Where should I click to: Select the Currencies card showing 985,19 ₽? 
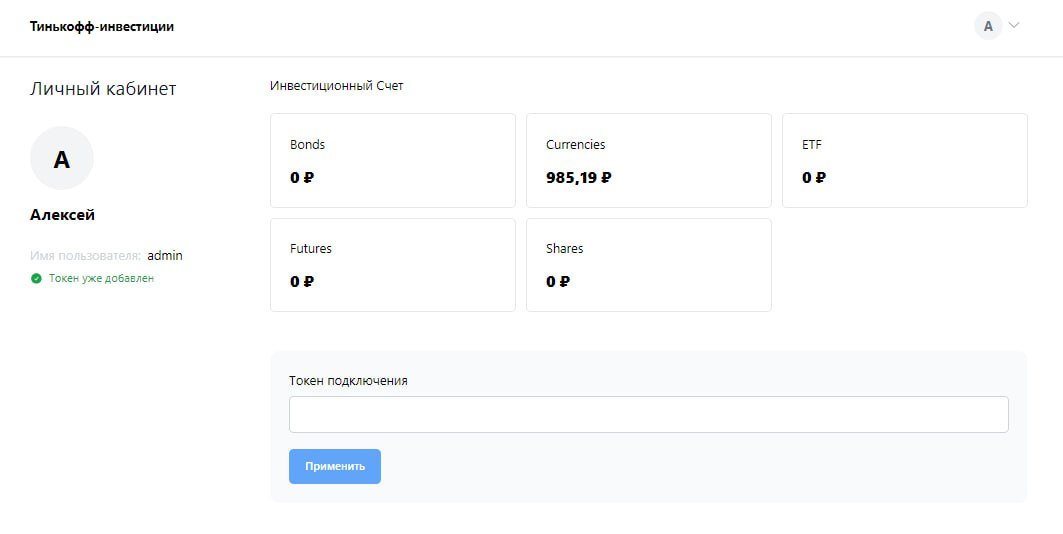[x=648, y=160]
